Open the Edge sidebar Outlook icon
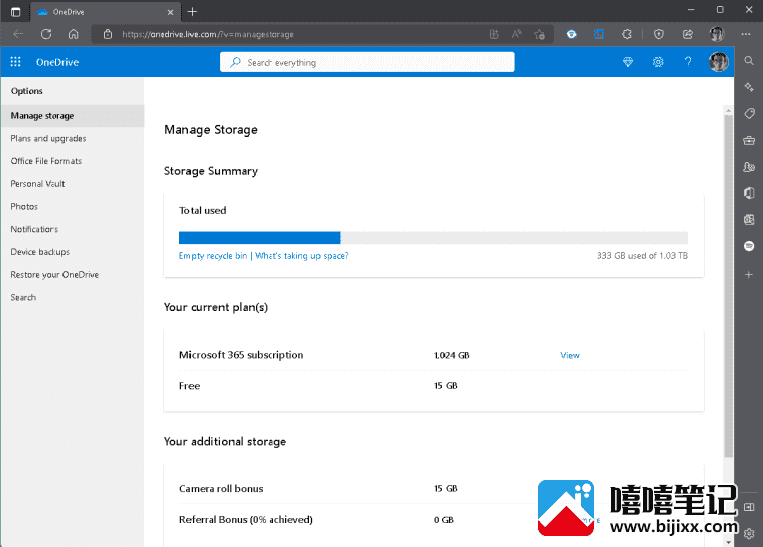The height and width of the screenshot is (547, 763). 749,219
